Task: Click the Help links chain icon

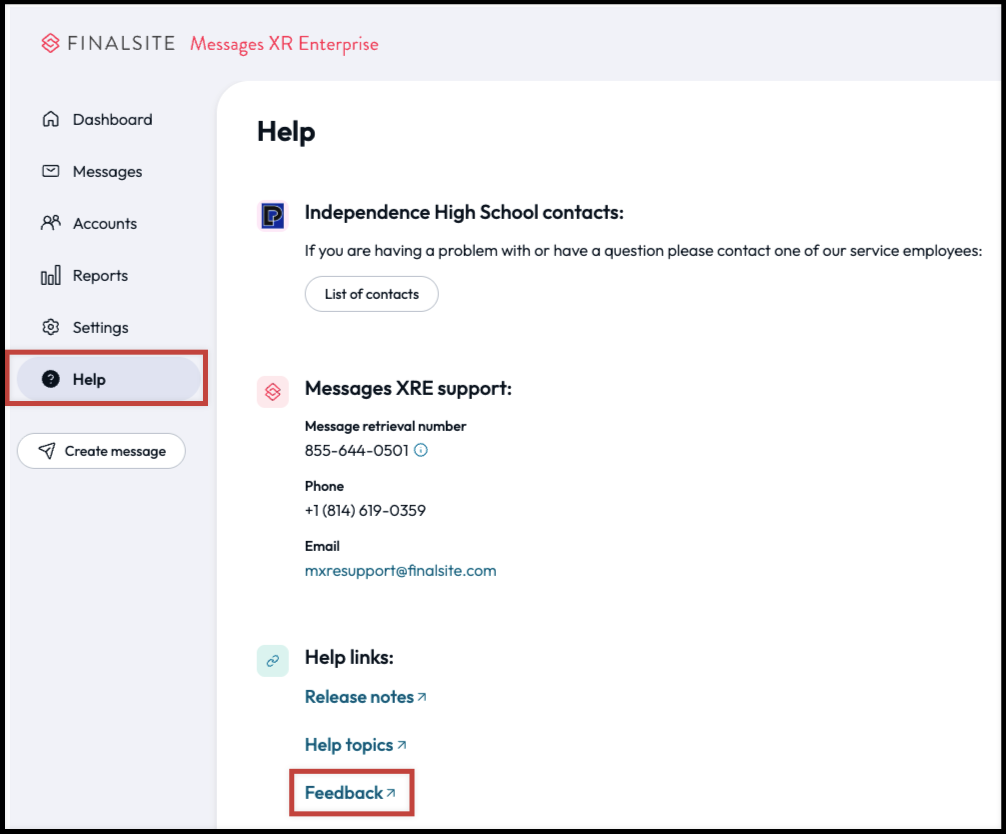Action: pyautogui.click(x=273, y=661)
